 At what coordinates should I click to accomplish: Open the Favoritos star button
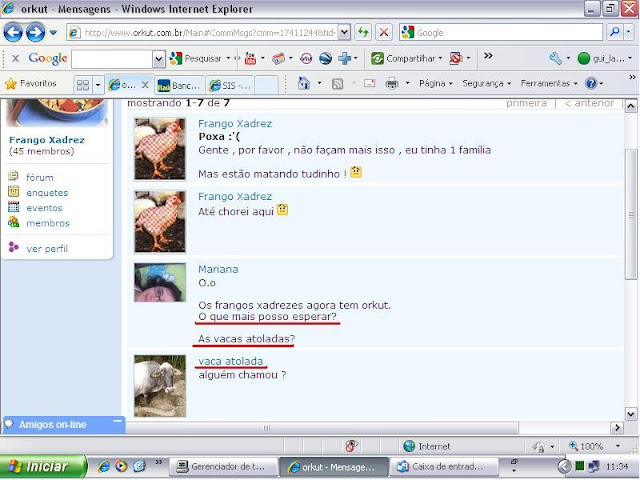[31, 84]
